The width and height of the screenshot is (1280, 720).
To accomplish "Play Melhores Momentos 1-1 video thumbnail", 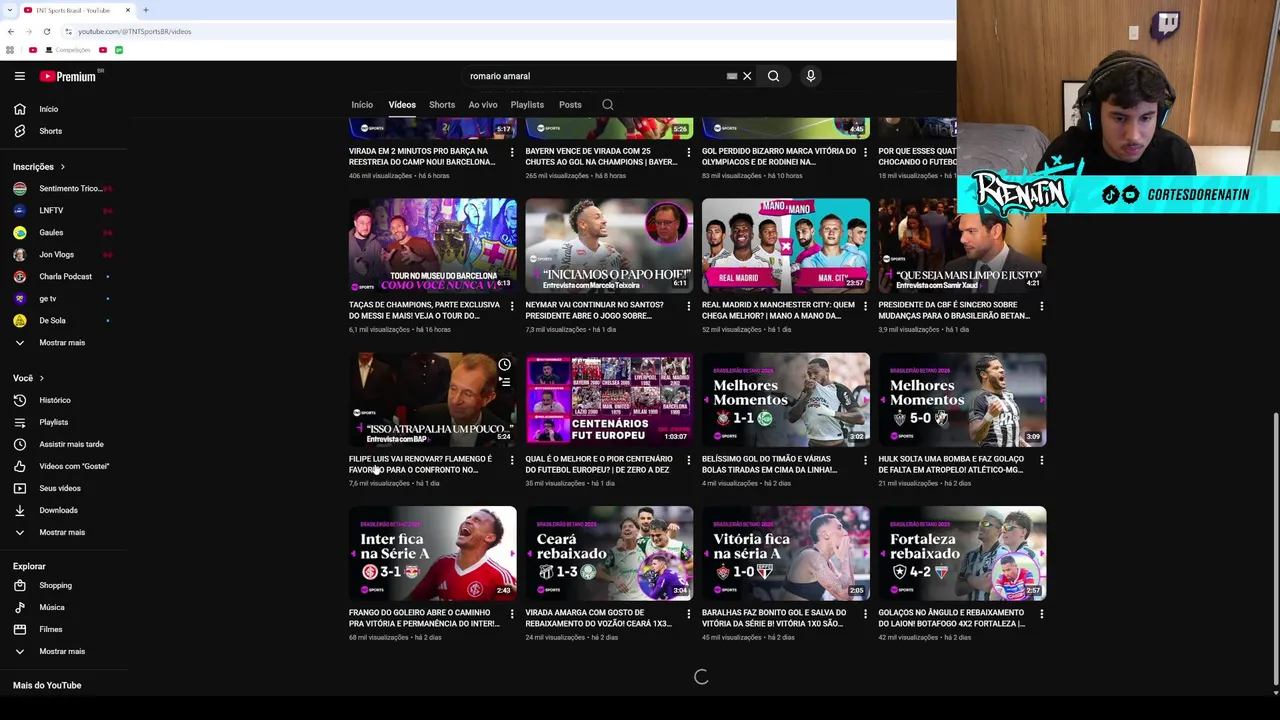I will coord(786,399).
